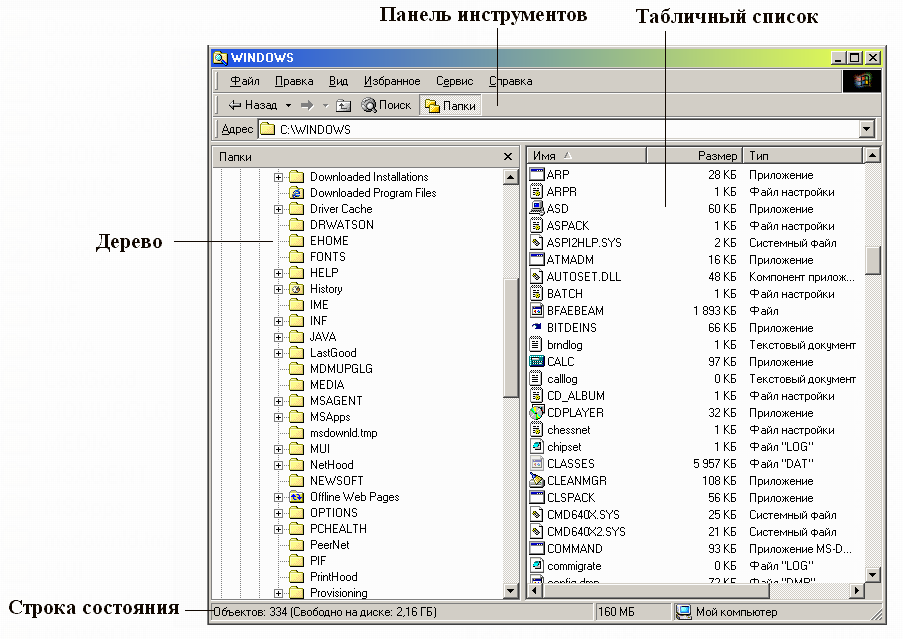Image resolution: width=903 pixels, height=639 pixels.
Task: Open the address bar dropdown arrow
Action: [x=867, y=129]
